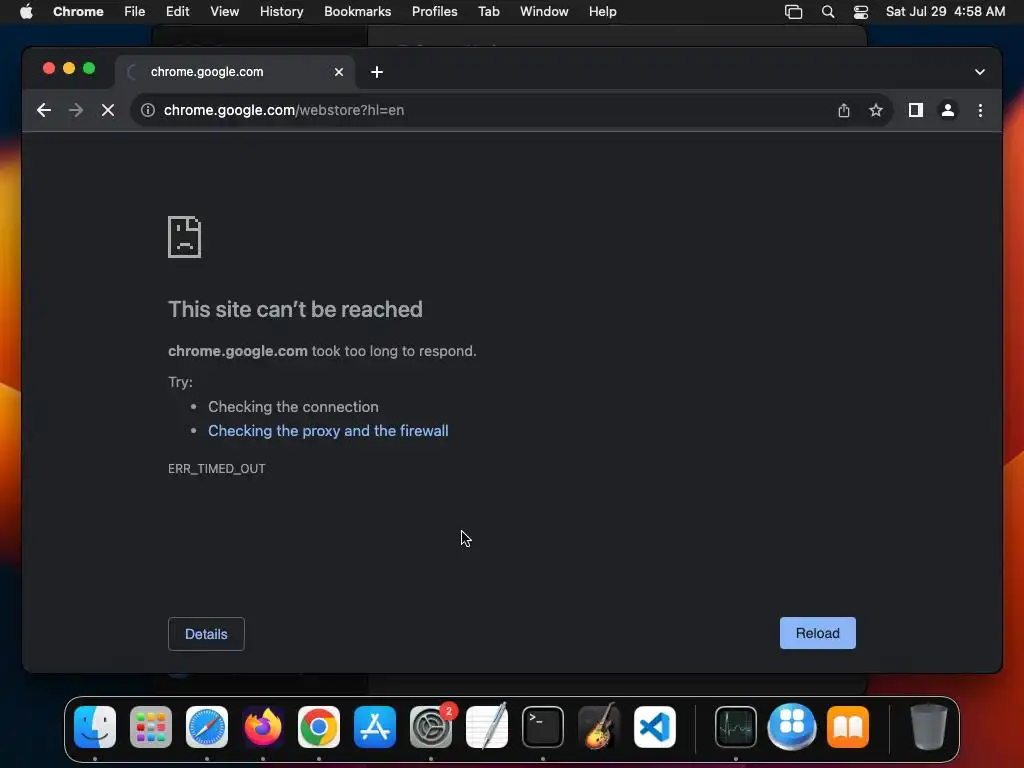
Task: Open Chrome three-dot menu
Action: tap(980, 110)
